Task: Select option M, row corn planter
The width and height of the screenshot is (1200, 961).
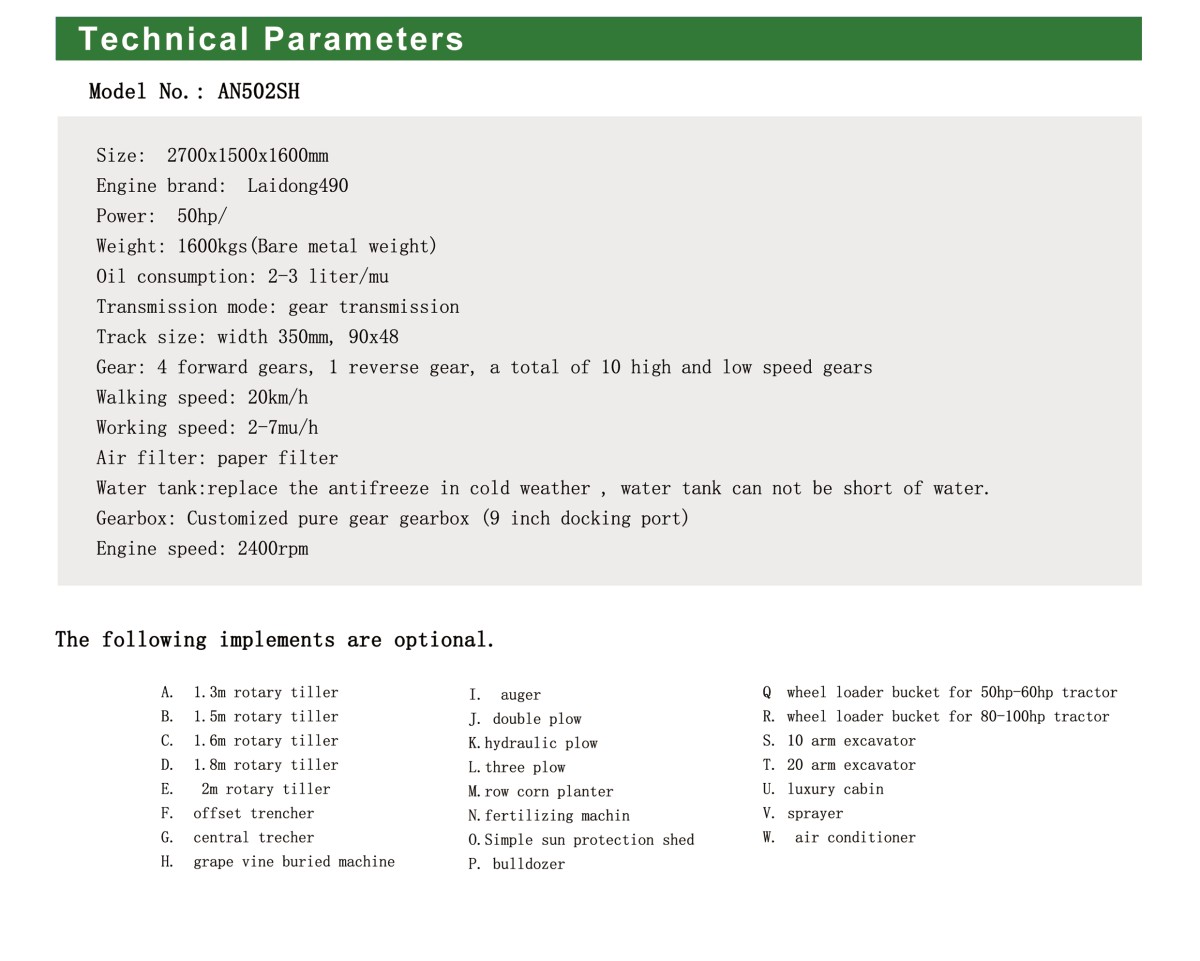Action: [548, 792]
